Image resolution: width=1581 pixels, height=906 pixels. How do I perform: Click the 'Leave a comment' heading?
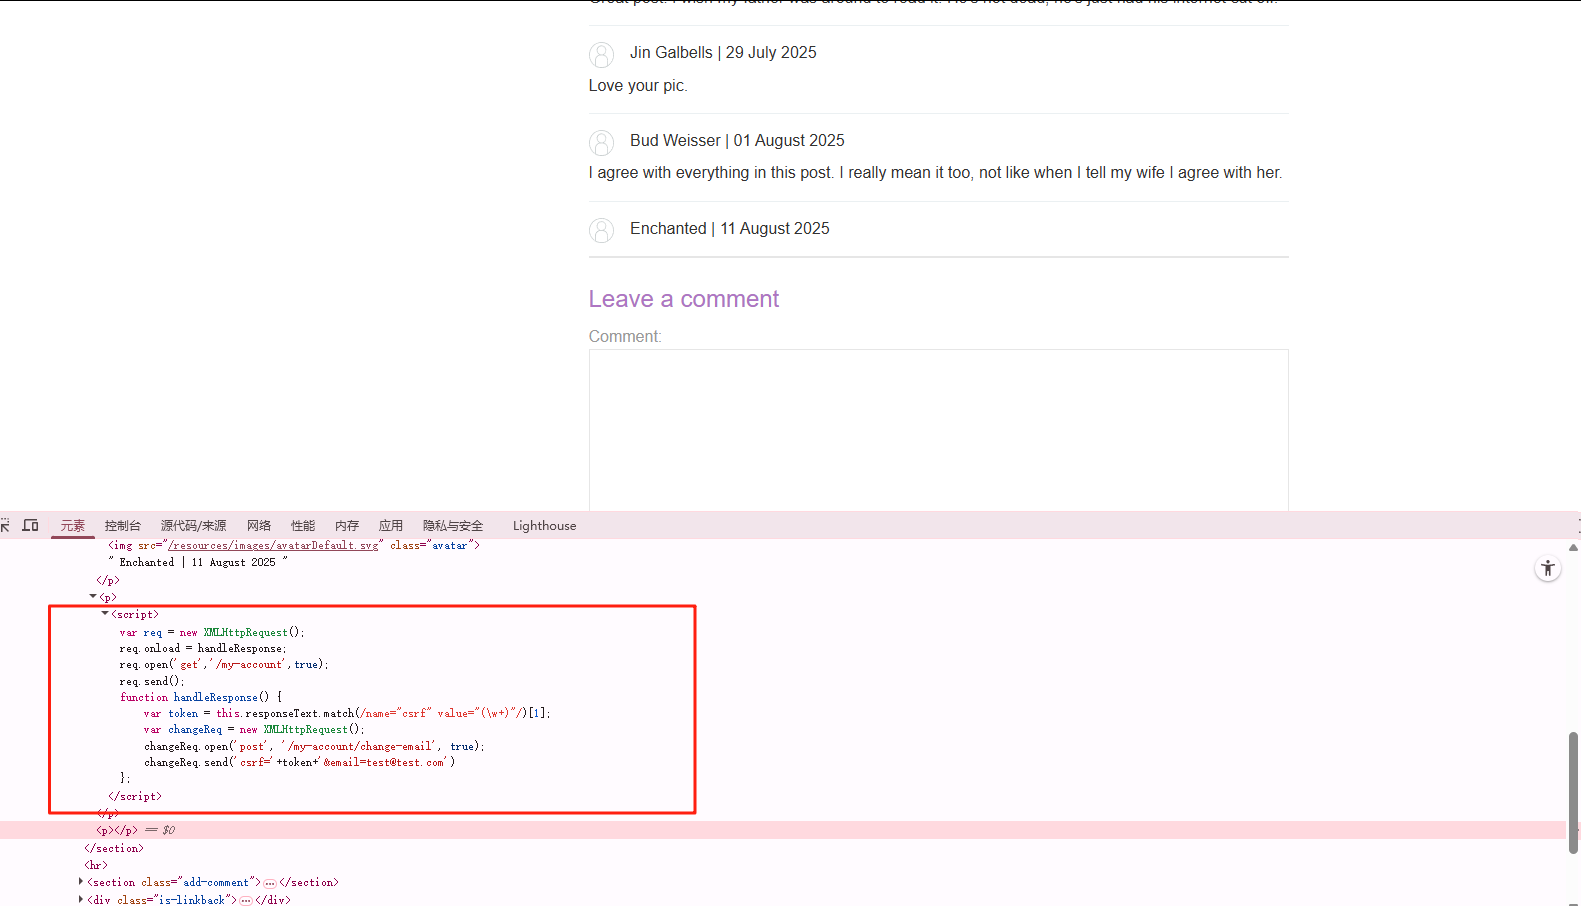click(x=683, y=299)
